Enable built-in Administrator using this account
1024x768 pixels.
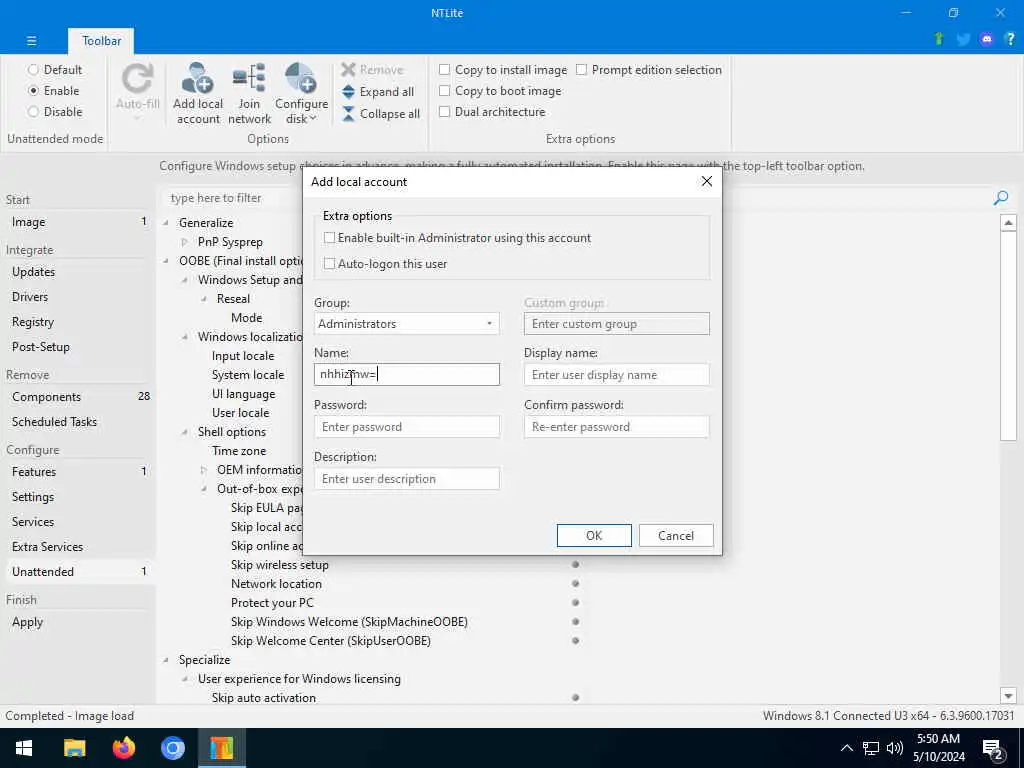[329, 238]
